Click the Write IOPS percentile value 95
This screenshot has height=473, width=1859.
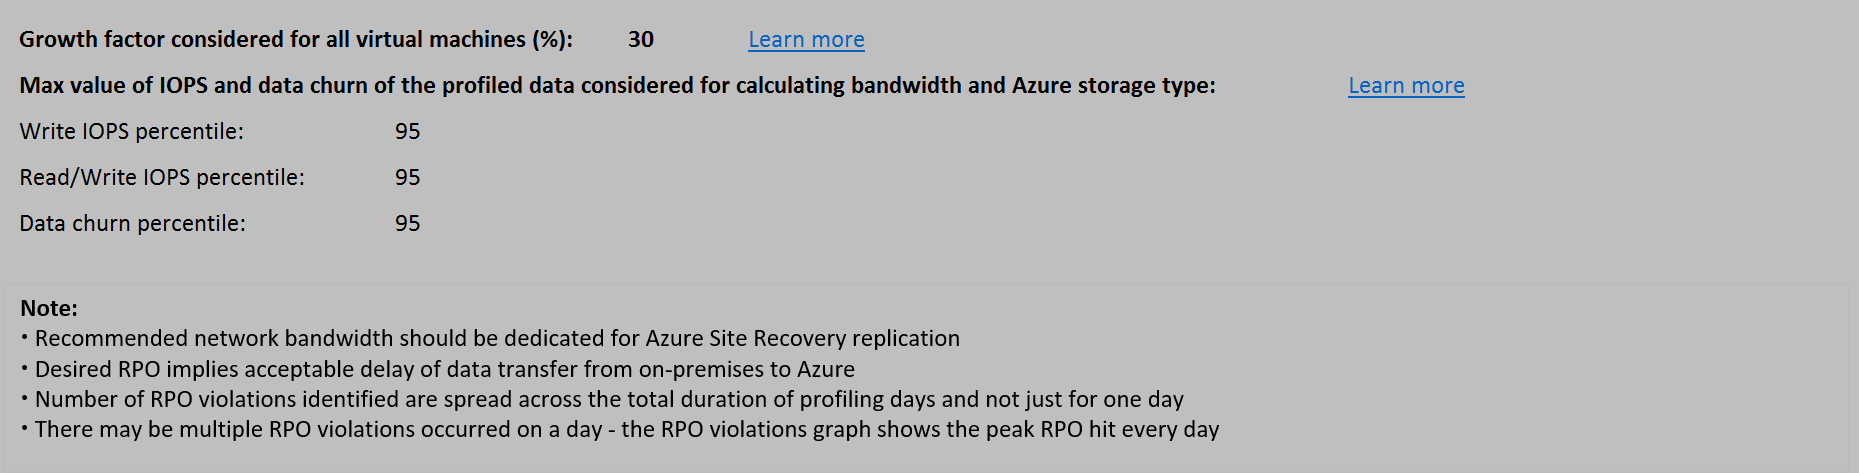[x=407, y=132]
